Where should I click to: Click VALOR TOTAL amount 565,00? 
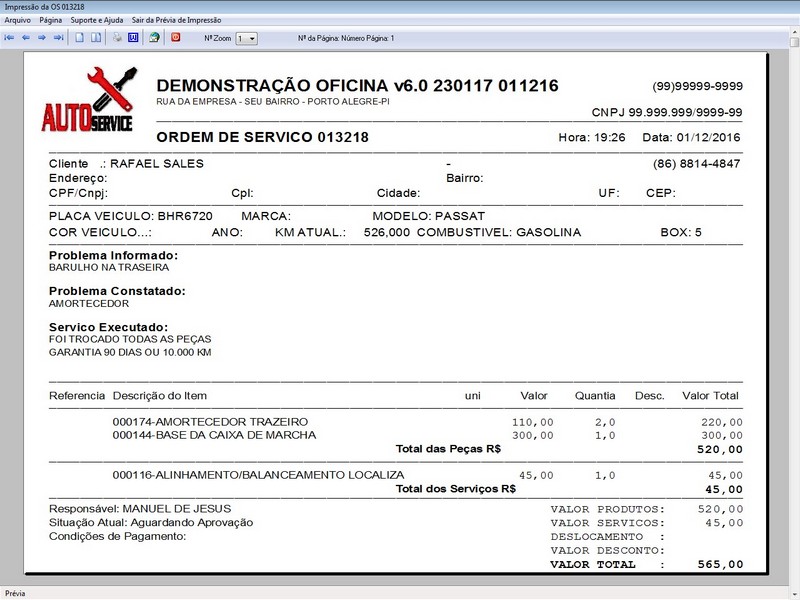coord(720,564)
